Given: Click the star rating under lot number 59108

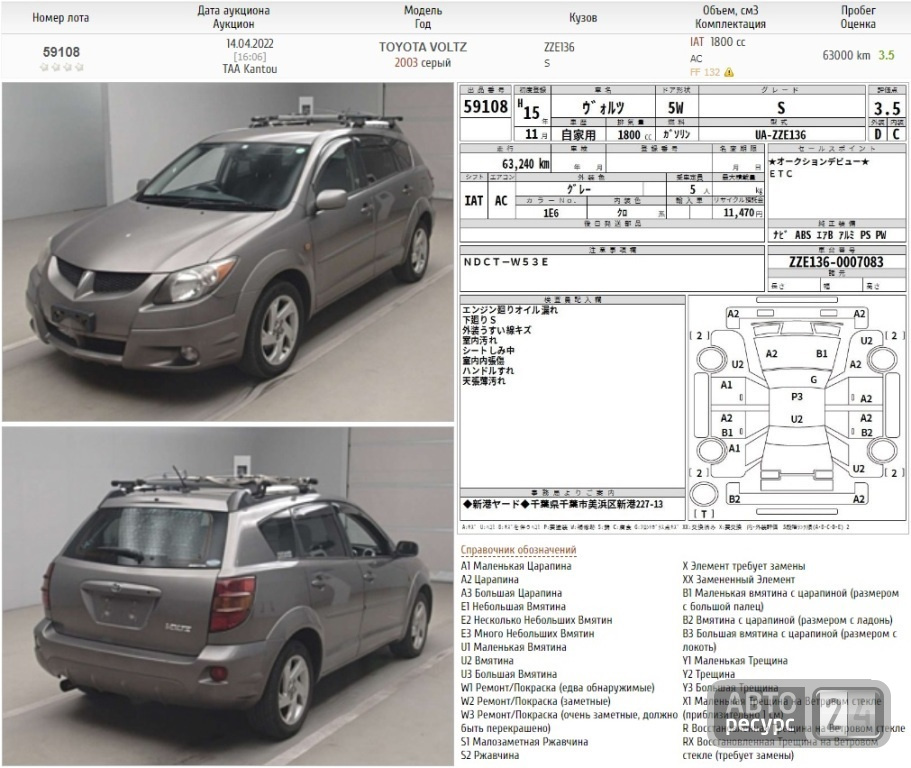Looking at the screenshot, I should [62, 67].
